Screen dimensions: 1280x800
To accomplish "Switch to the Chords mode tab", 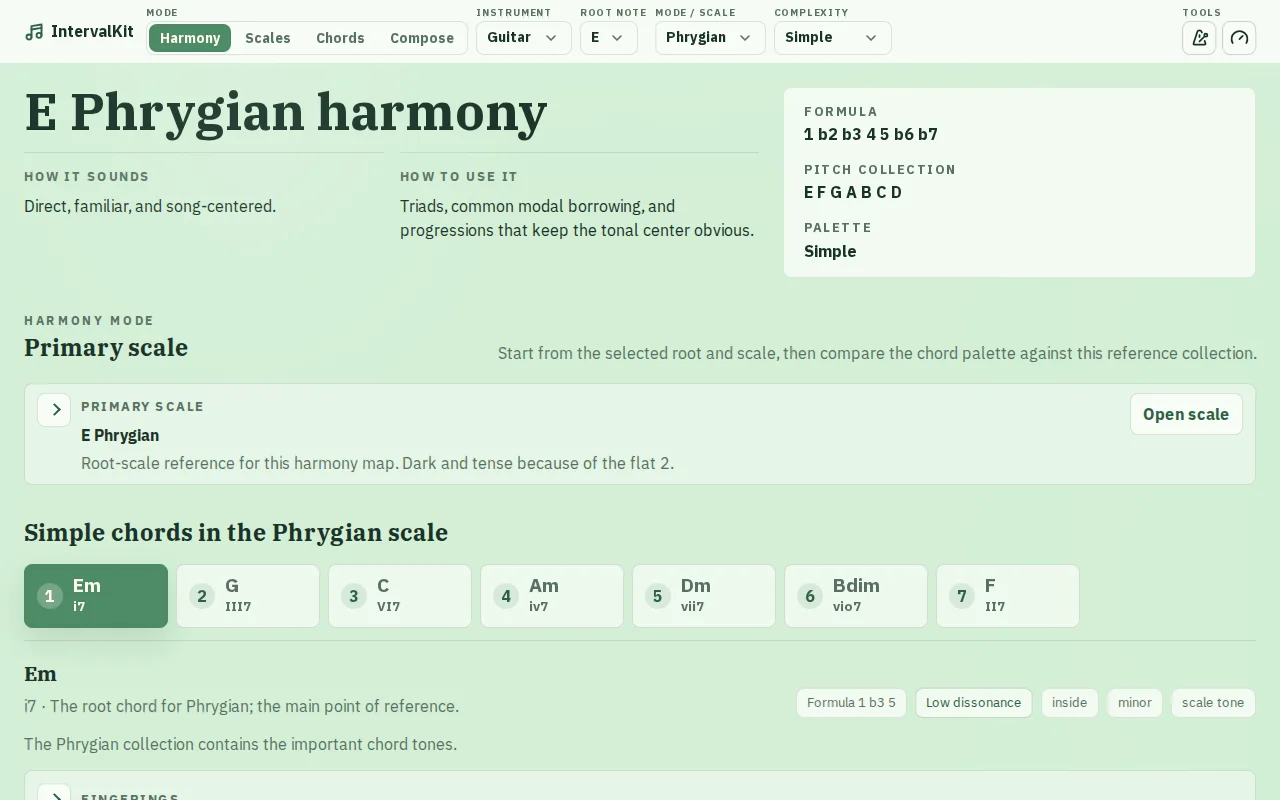I will (x=340, y=38).
